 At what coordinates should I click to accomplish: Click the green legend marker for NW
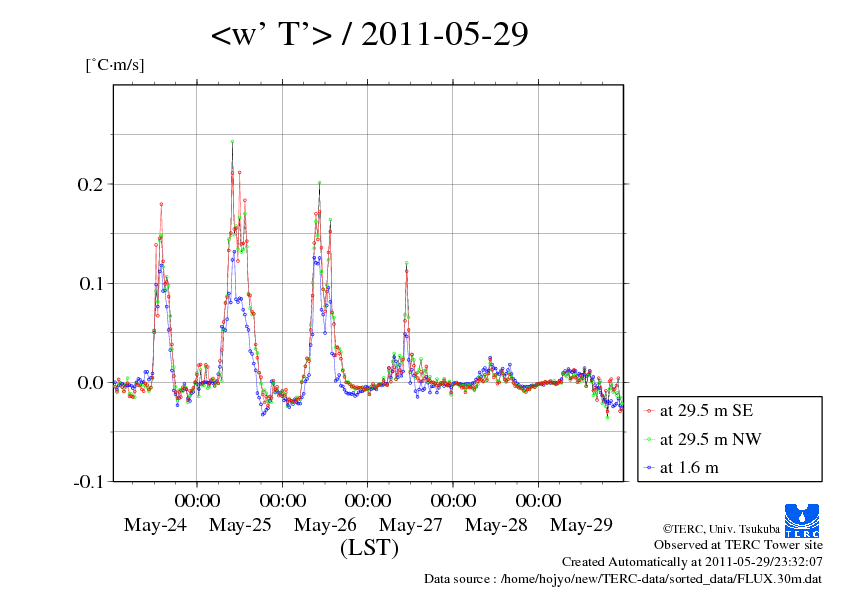[649, 440]
